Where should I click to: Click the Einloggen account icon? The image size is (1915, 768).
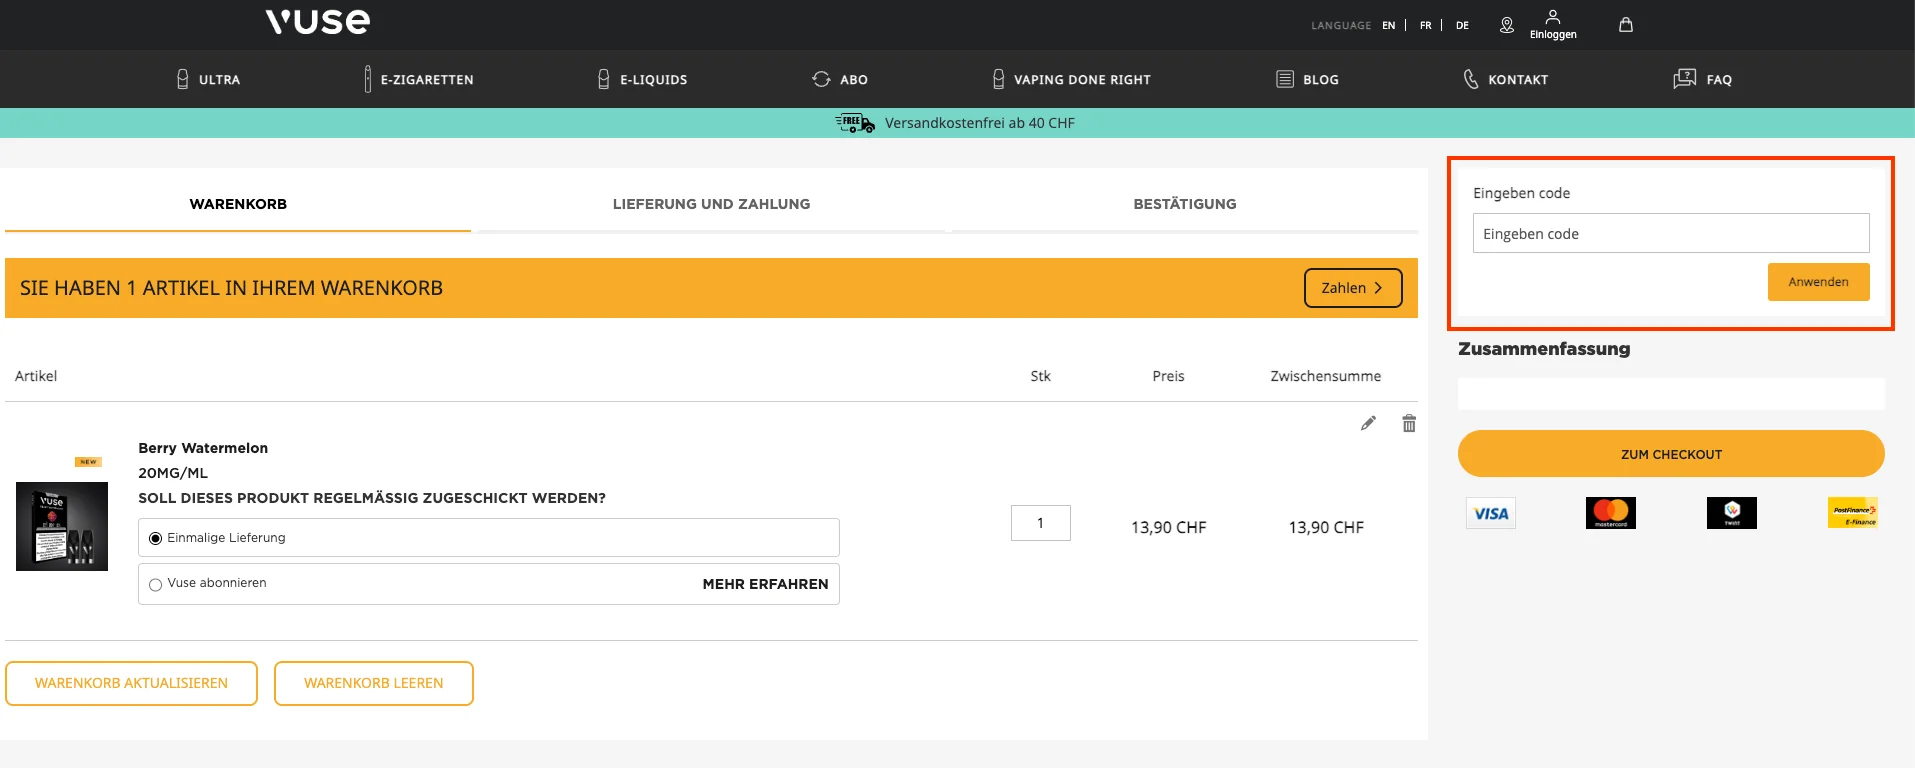[x=1553, y=25]
